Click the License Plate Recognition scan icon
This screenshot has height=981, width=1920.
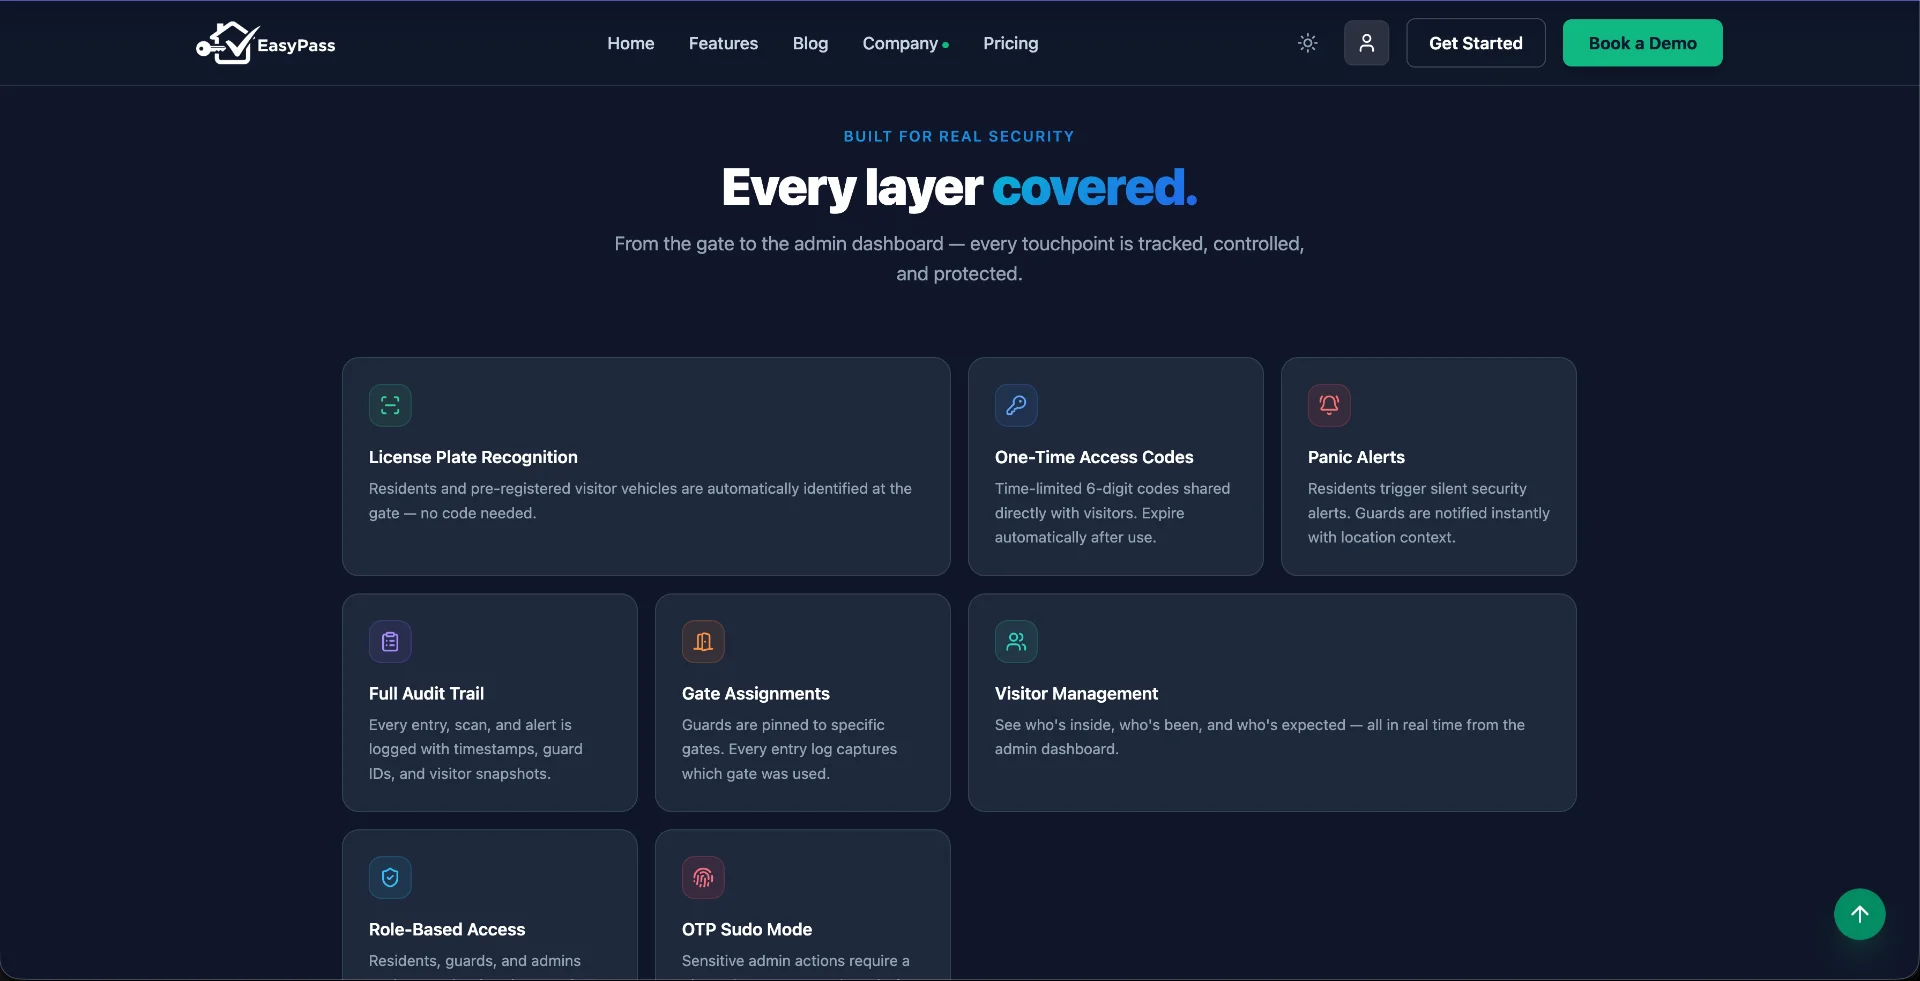tap(390, 405)
